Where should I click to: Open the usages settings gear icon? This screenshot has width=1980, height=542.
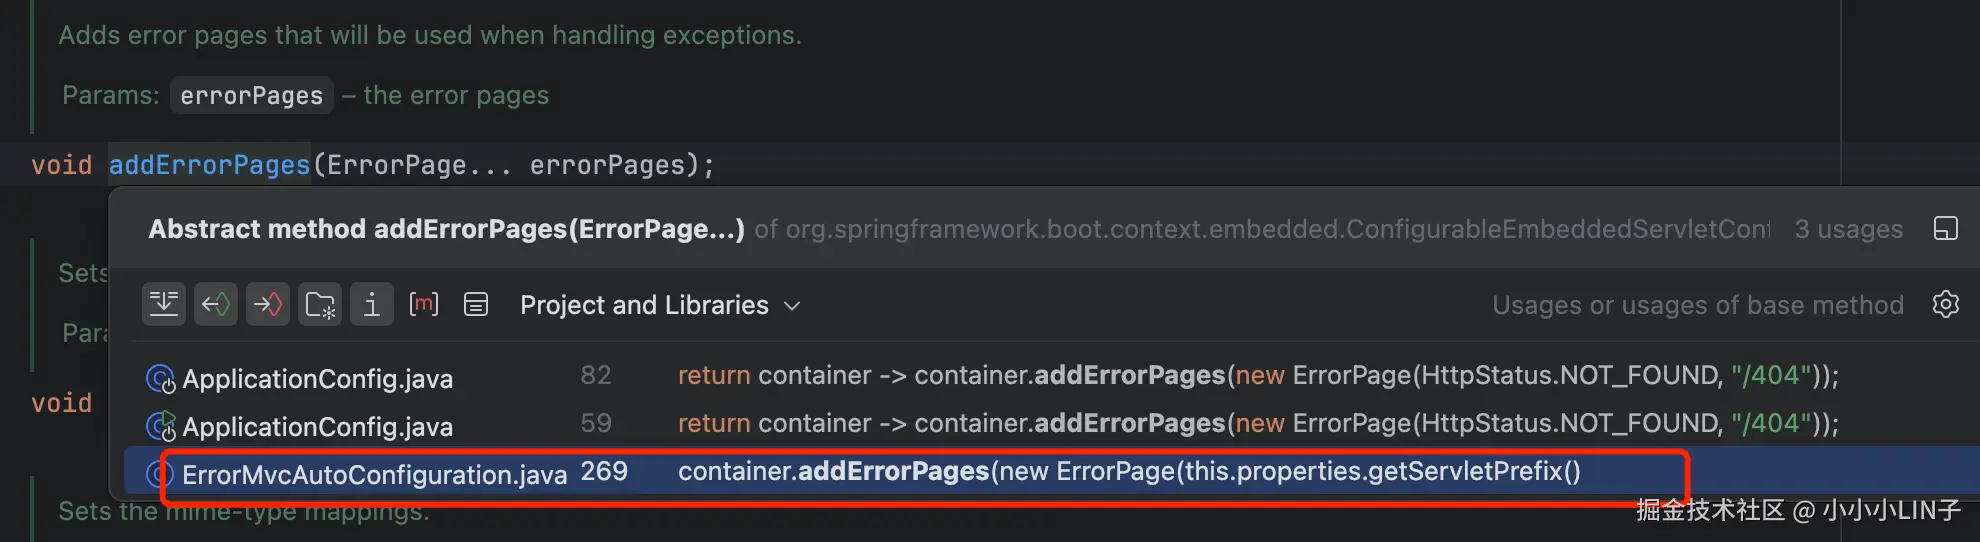coord(1945,304)
